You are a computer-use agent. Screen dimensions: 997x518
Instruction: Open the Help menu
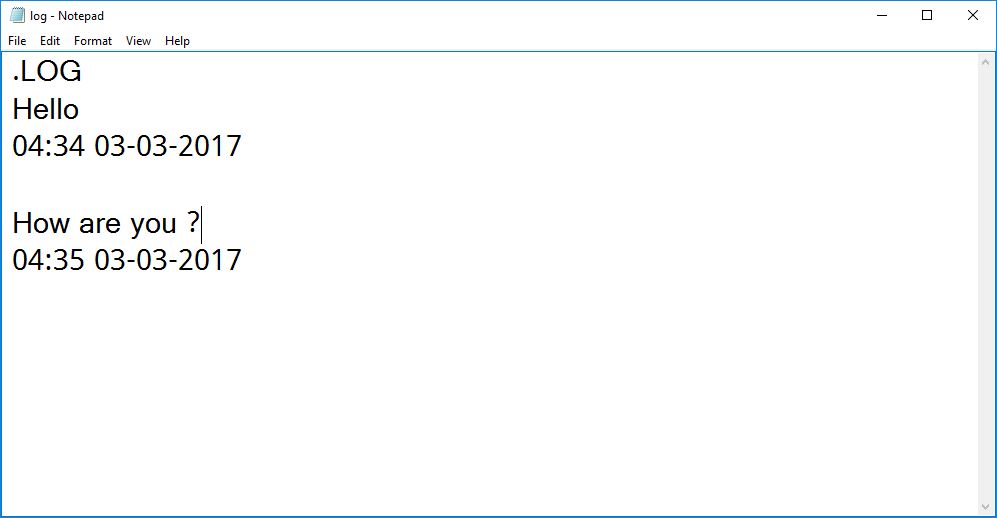(177, 41)
